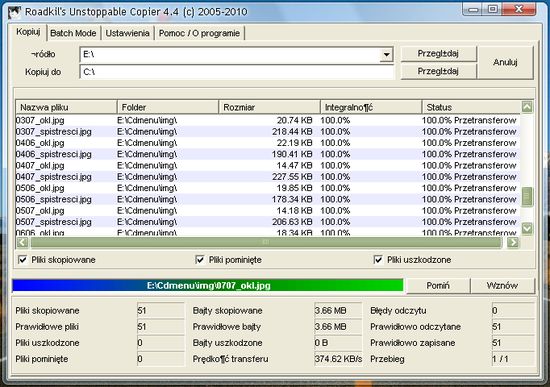Click the size value 218.44 KB
This screenshot has height=387, width=550.
[x=292, y=132]
